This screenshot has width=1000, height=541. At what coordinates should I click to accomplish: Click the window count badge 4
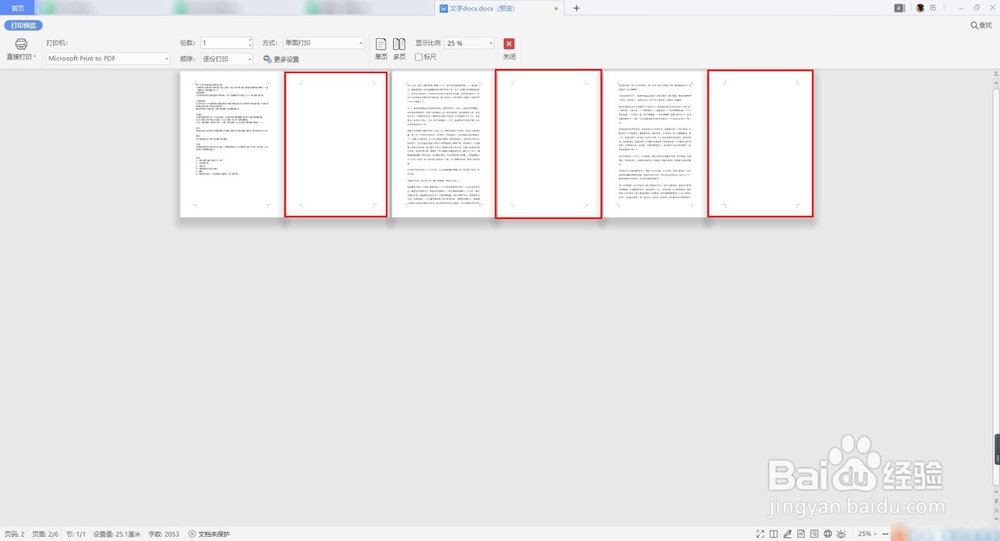[x=899, y=8]
